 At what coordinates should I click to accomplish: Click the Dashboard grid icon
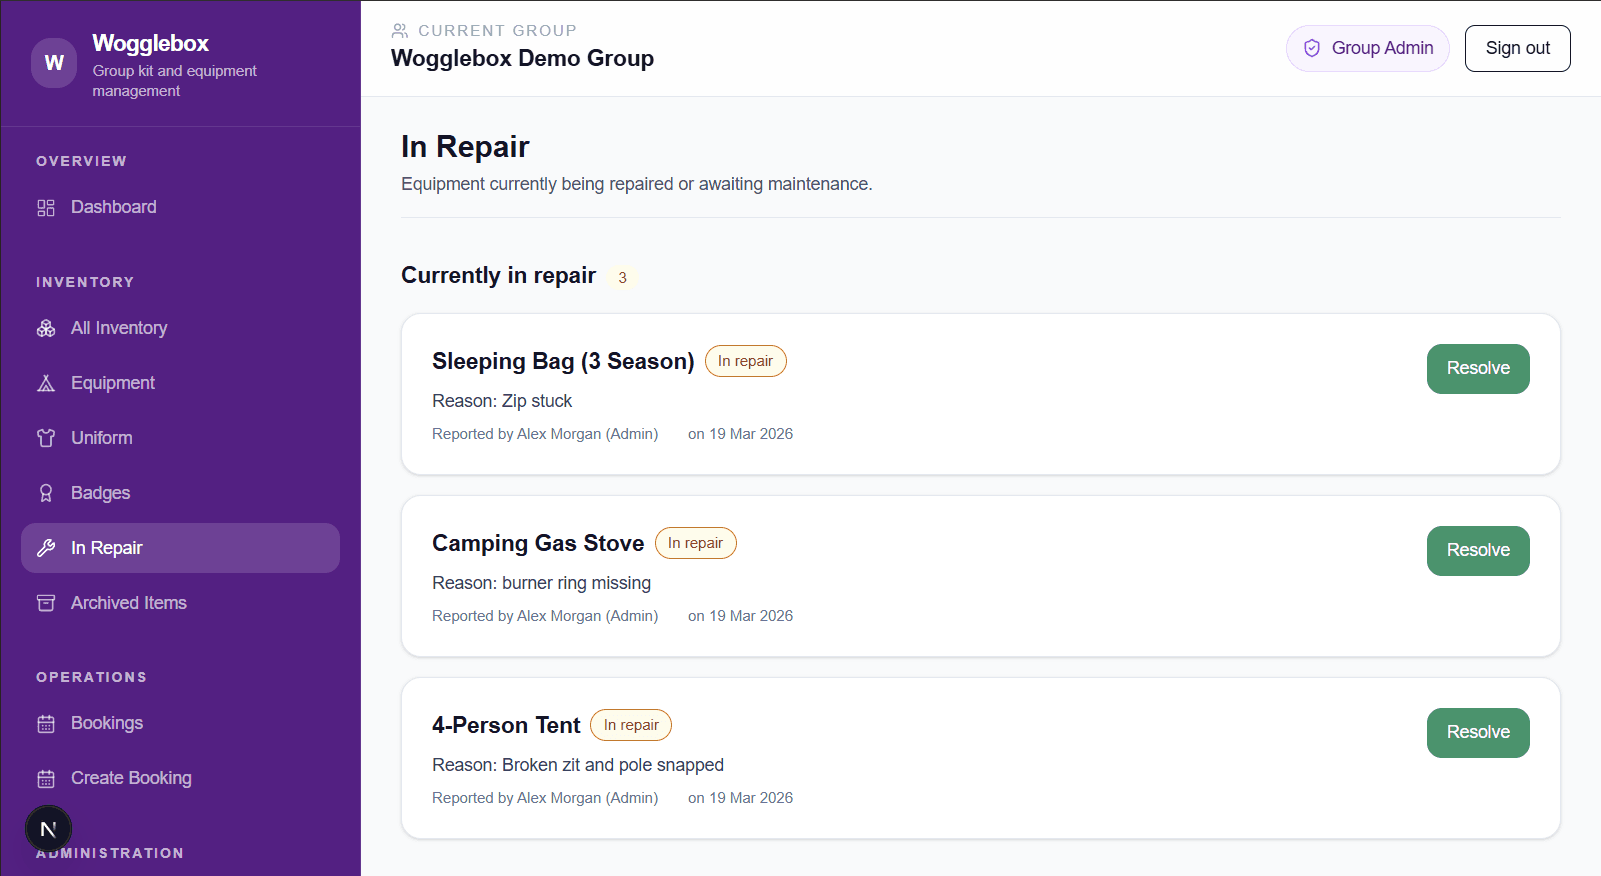pyautogui.click(x=46, y=207)
